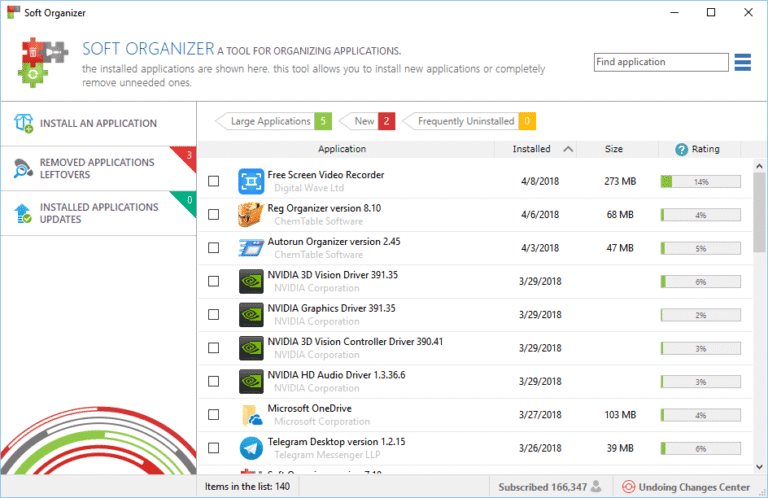
Task: Click the 4/3/2018 install date
Action: [540, 248]
